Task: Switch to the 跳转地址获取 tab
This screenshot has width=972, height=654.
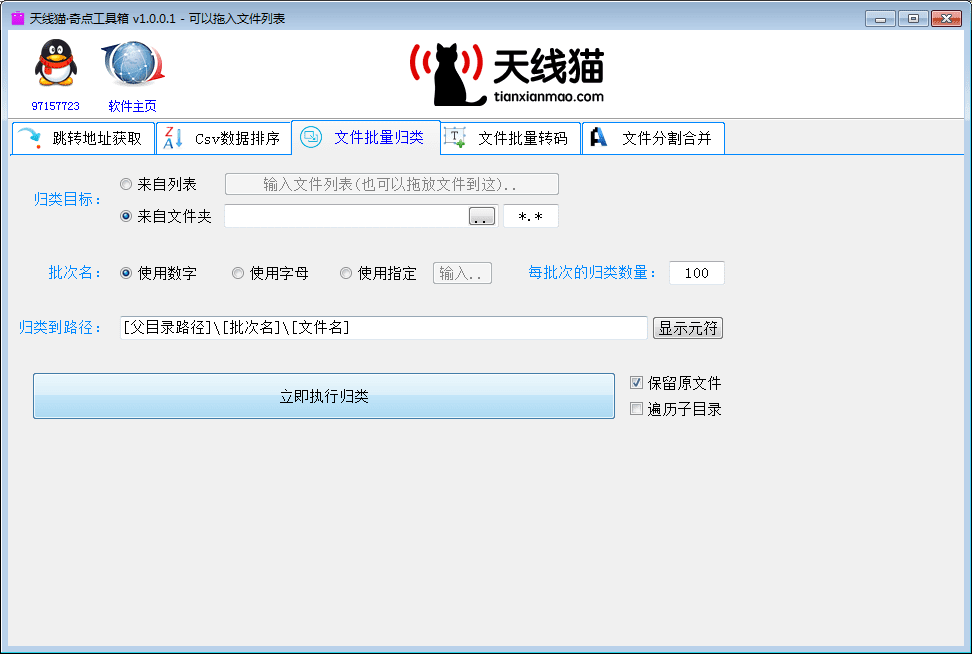Action: [x=83, y=138]
